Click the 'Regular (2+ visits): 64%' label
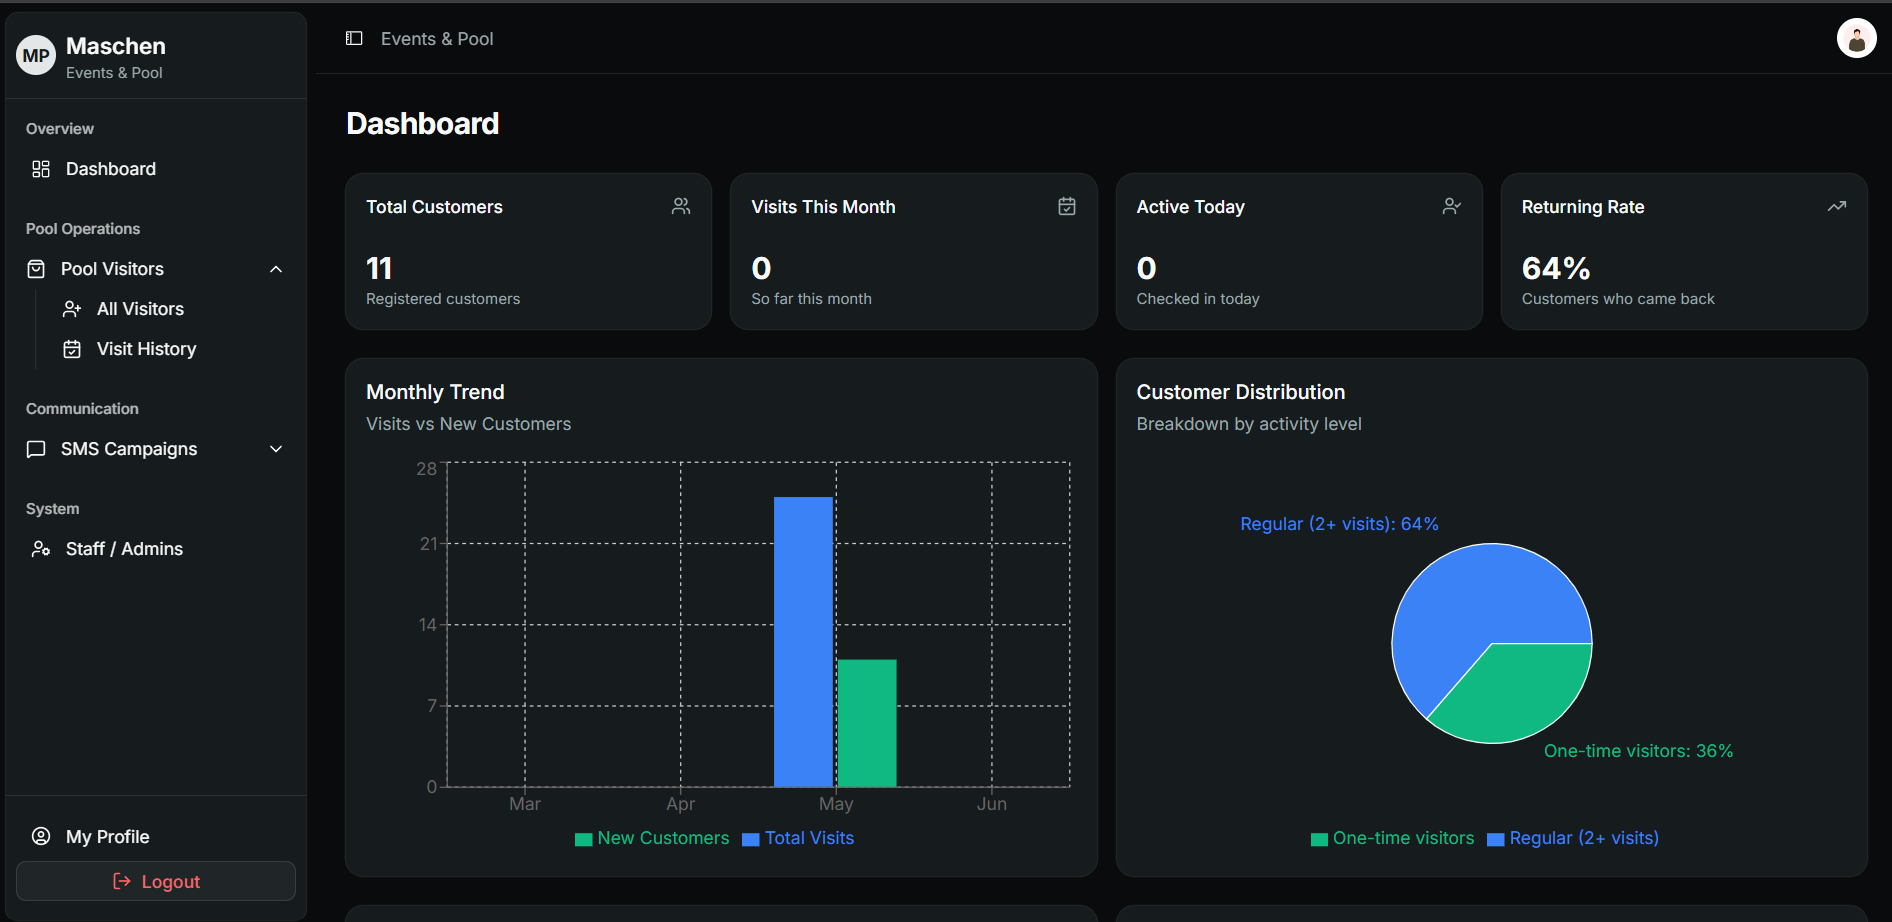The height and width of the screenshot is (922, 1892). [x=1339, y=524]
